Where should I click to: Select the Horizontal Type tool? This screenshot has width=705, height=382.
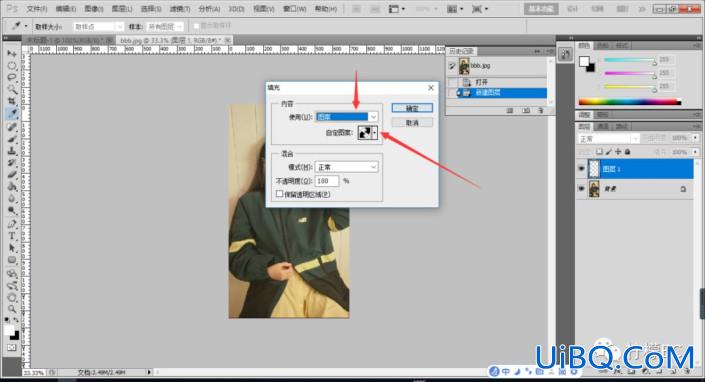click(x=12, y=236)
